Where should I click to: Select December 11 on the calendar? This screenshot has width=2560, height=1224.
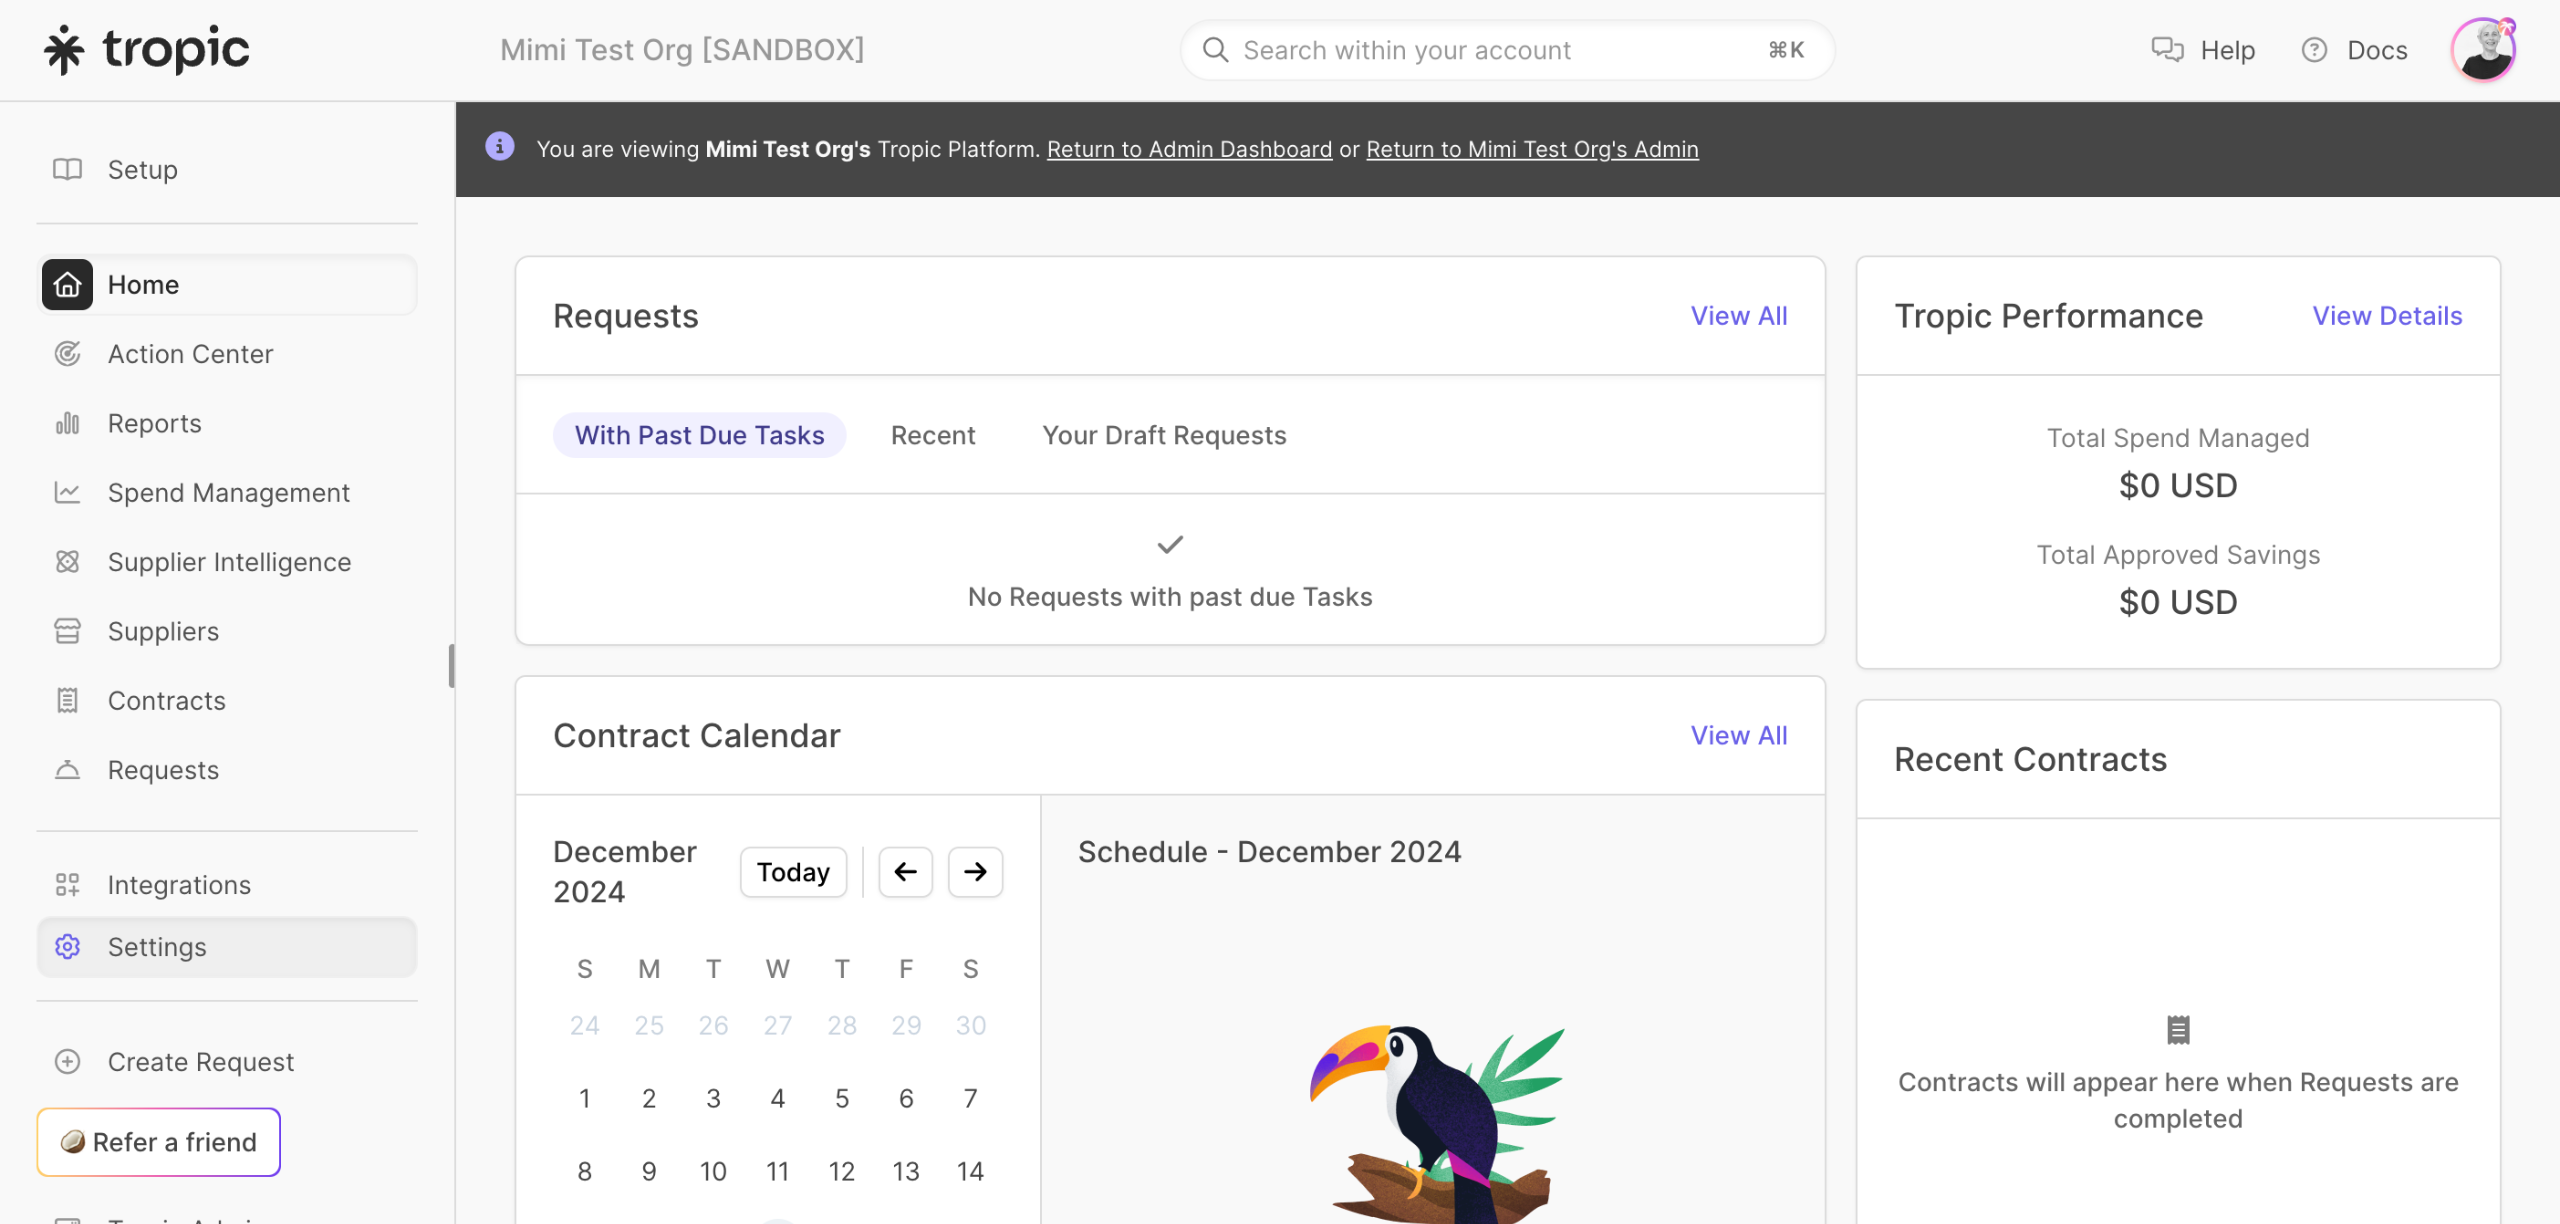777,1171
